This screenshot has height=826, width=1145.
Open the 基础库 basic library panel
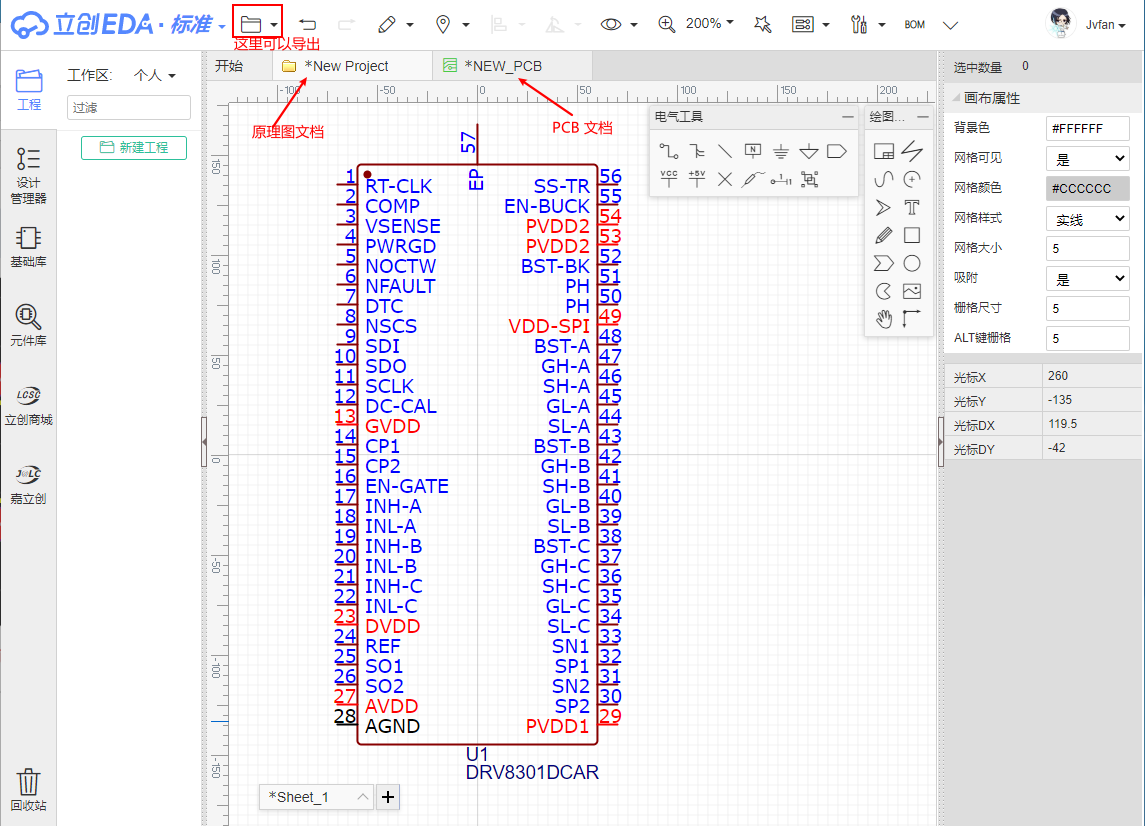(28, 247)
